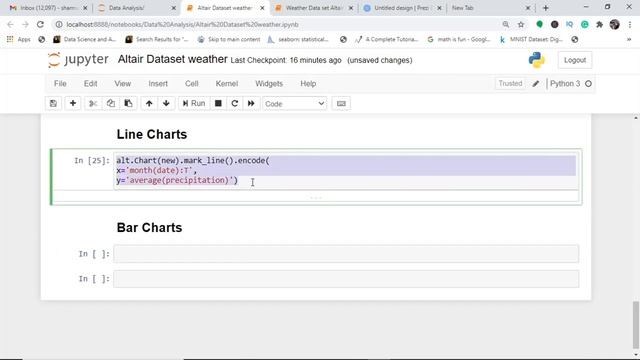
Task: Restart kernel and run all cells icon
Action: pyautogui.click(x=251, y=104)
